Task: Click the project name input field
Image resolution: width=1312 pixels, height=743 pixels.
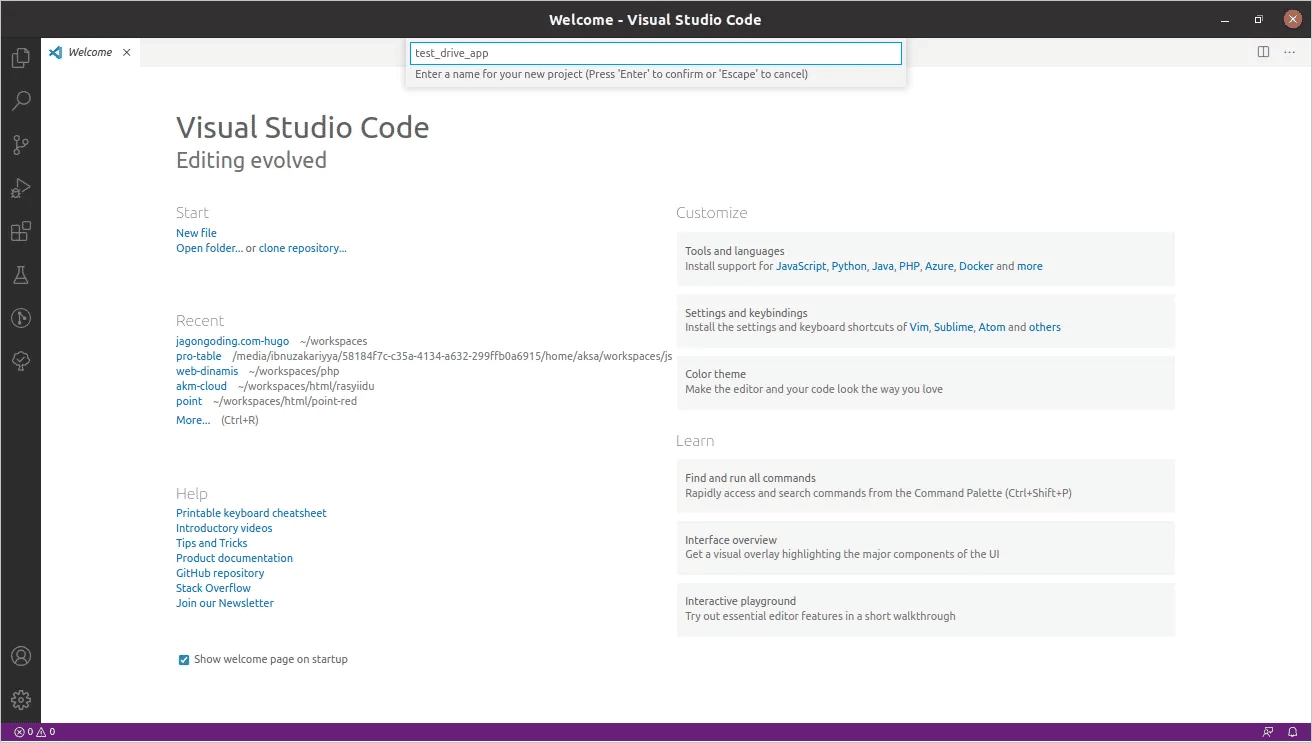Action: (656, 53)
